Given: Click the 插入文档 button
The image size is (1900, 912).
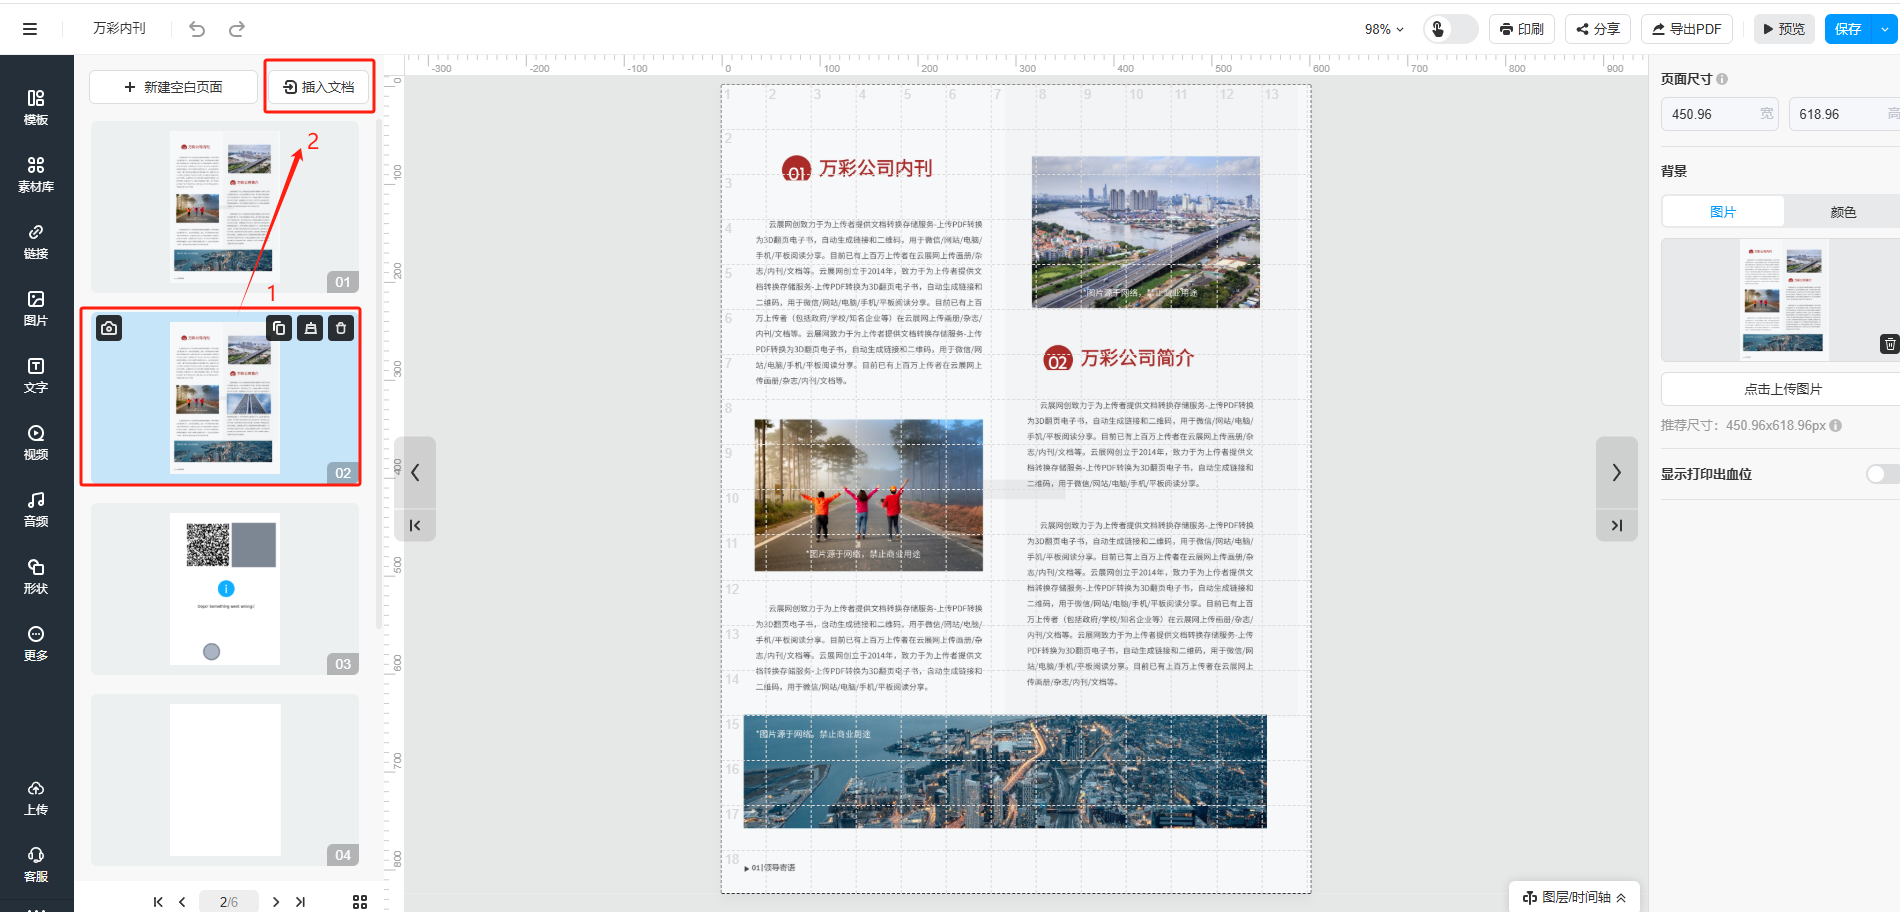Looking at the screenshot, I should click(319, 87).
